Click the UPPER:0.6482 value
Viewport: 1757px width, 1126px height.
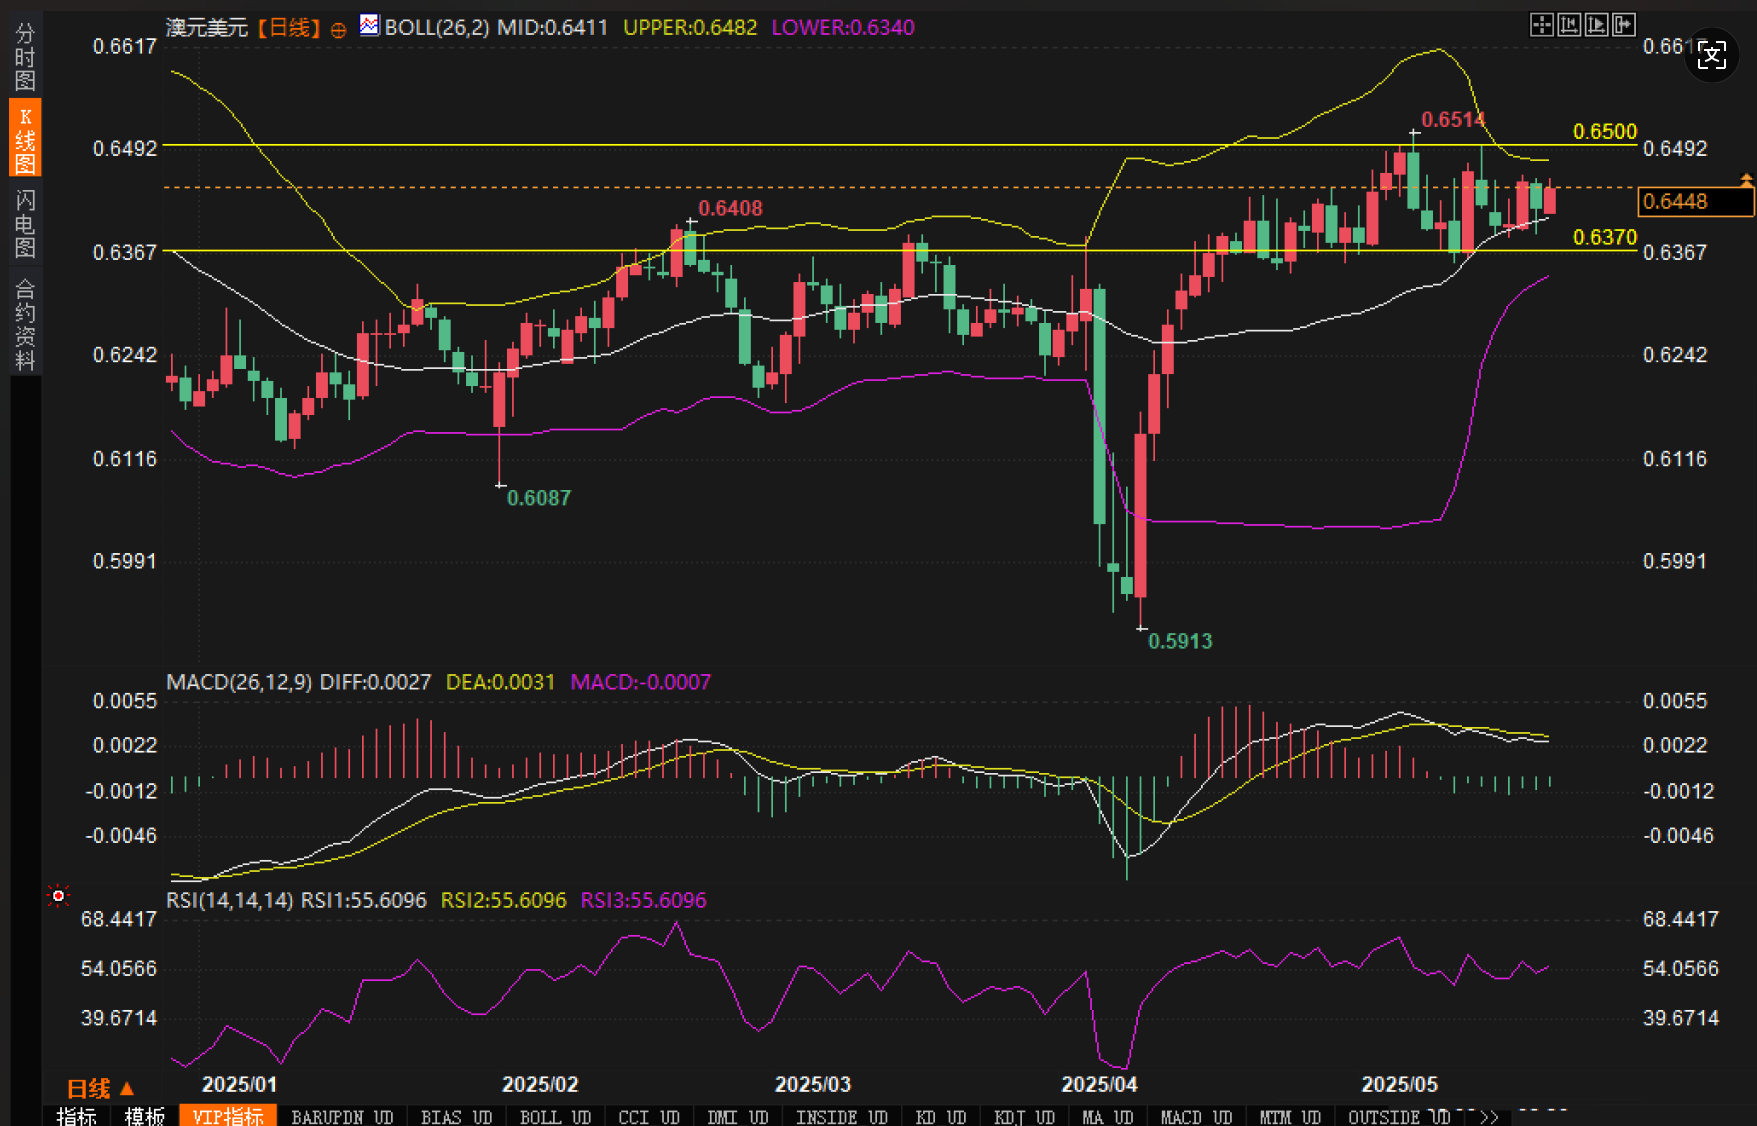pyautogui.click(x=690, y=28)
